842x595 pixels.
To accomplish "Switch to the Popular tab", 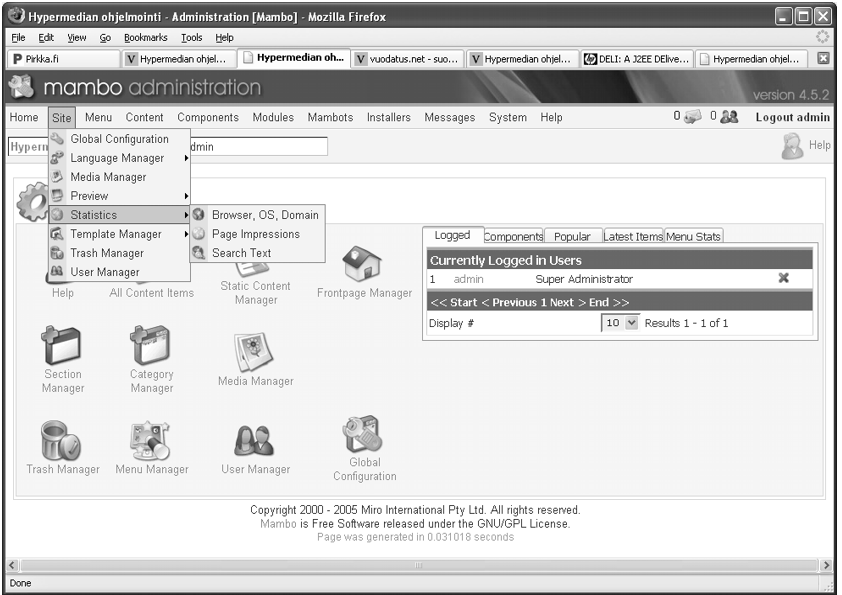I will click(572, 236).
